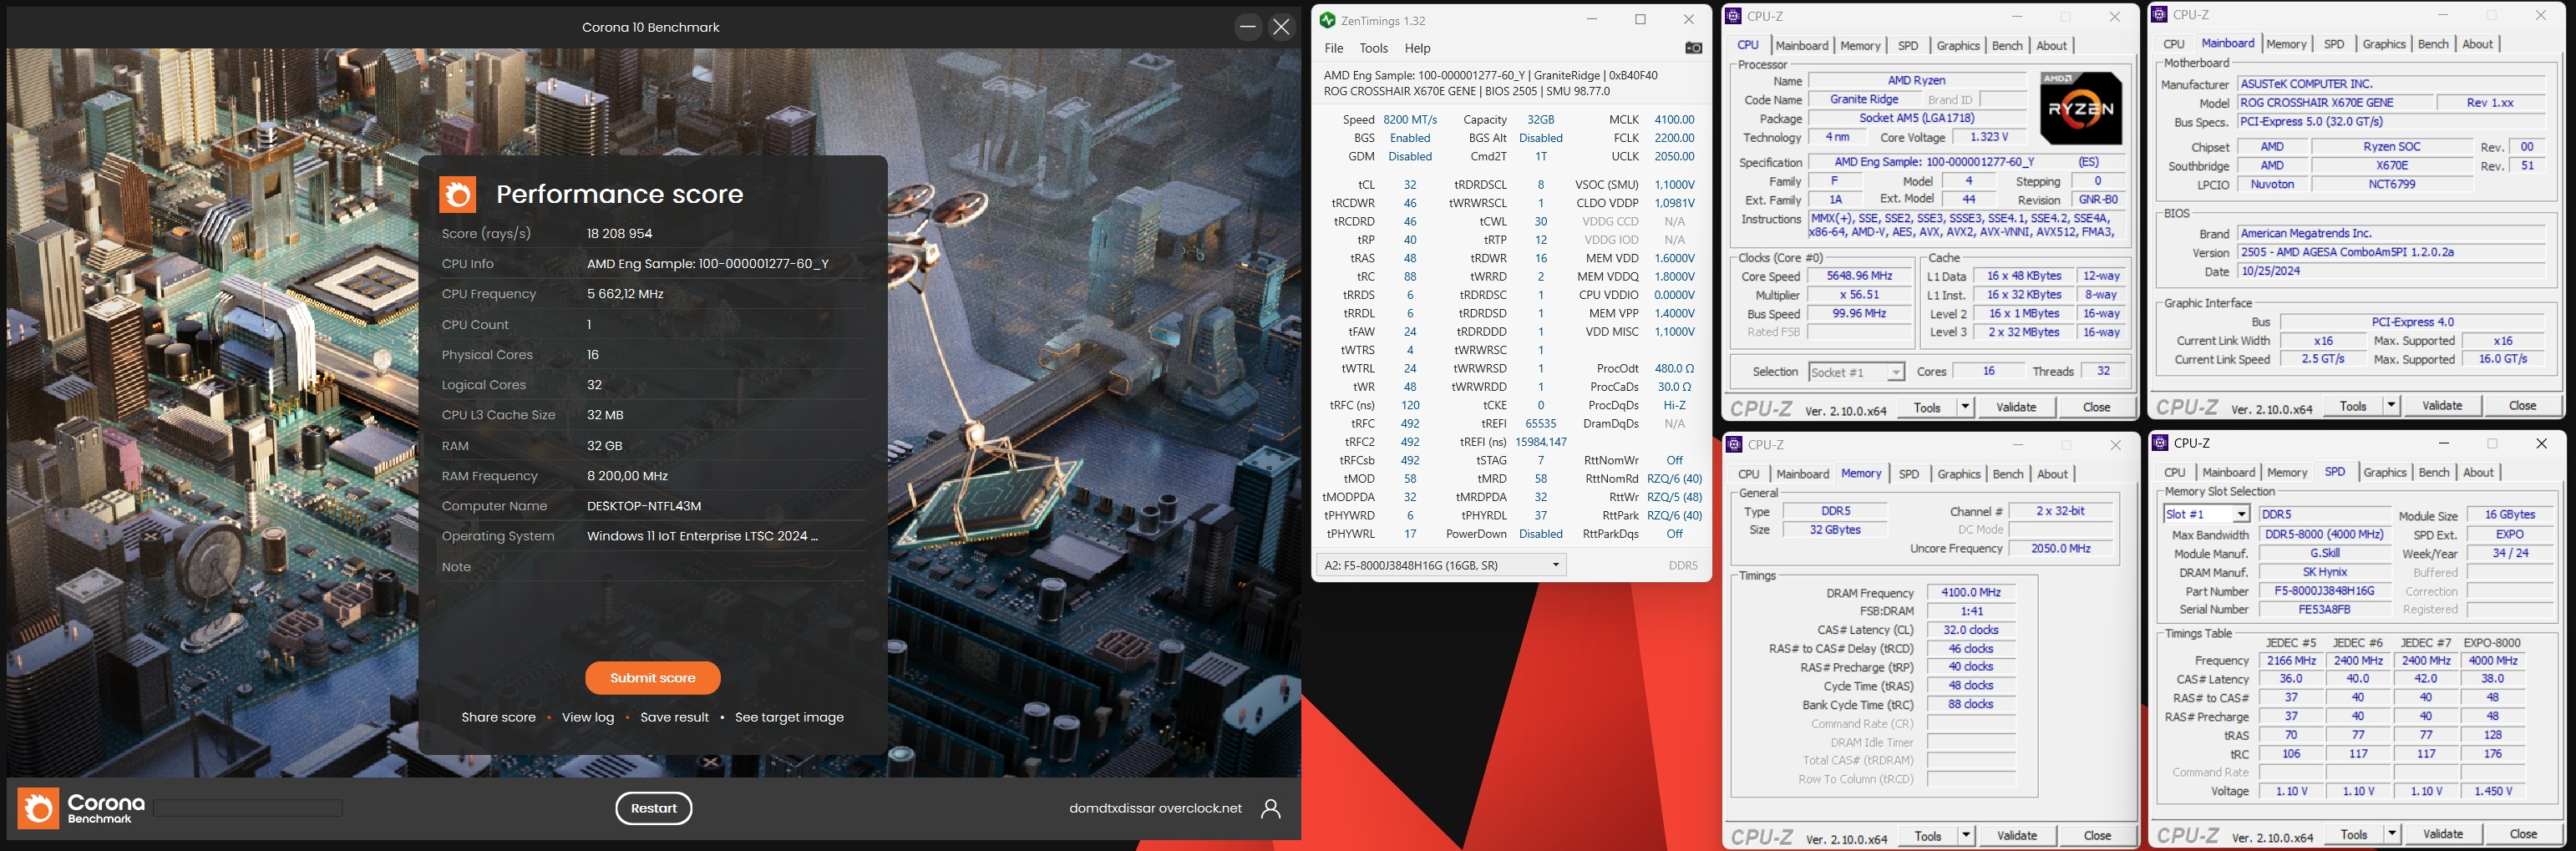Click the Corona user account icon
This screenshot has height=851, width=2576.
point(1271,808)
